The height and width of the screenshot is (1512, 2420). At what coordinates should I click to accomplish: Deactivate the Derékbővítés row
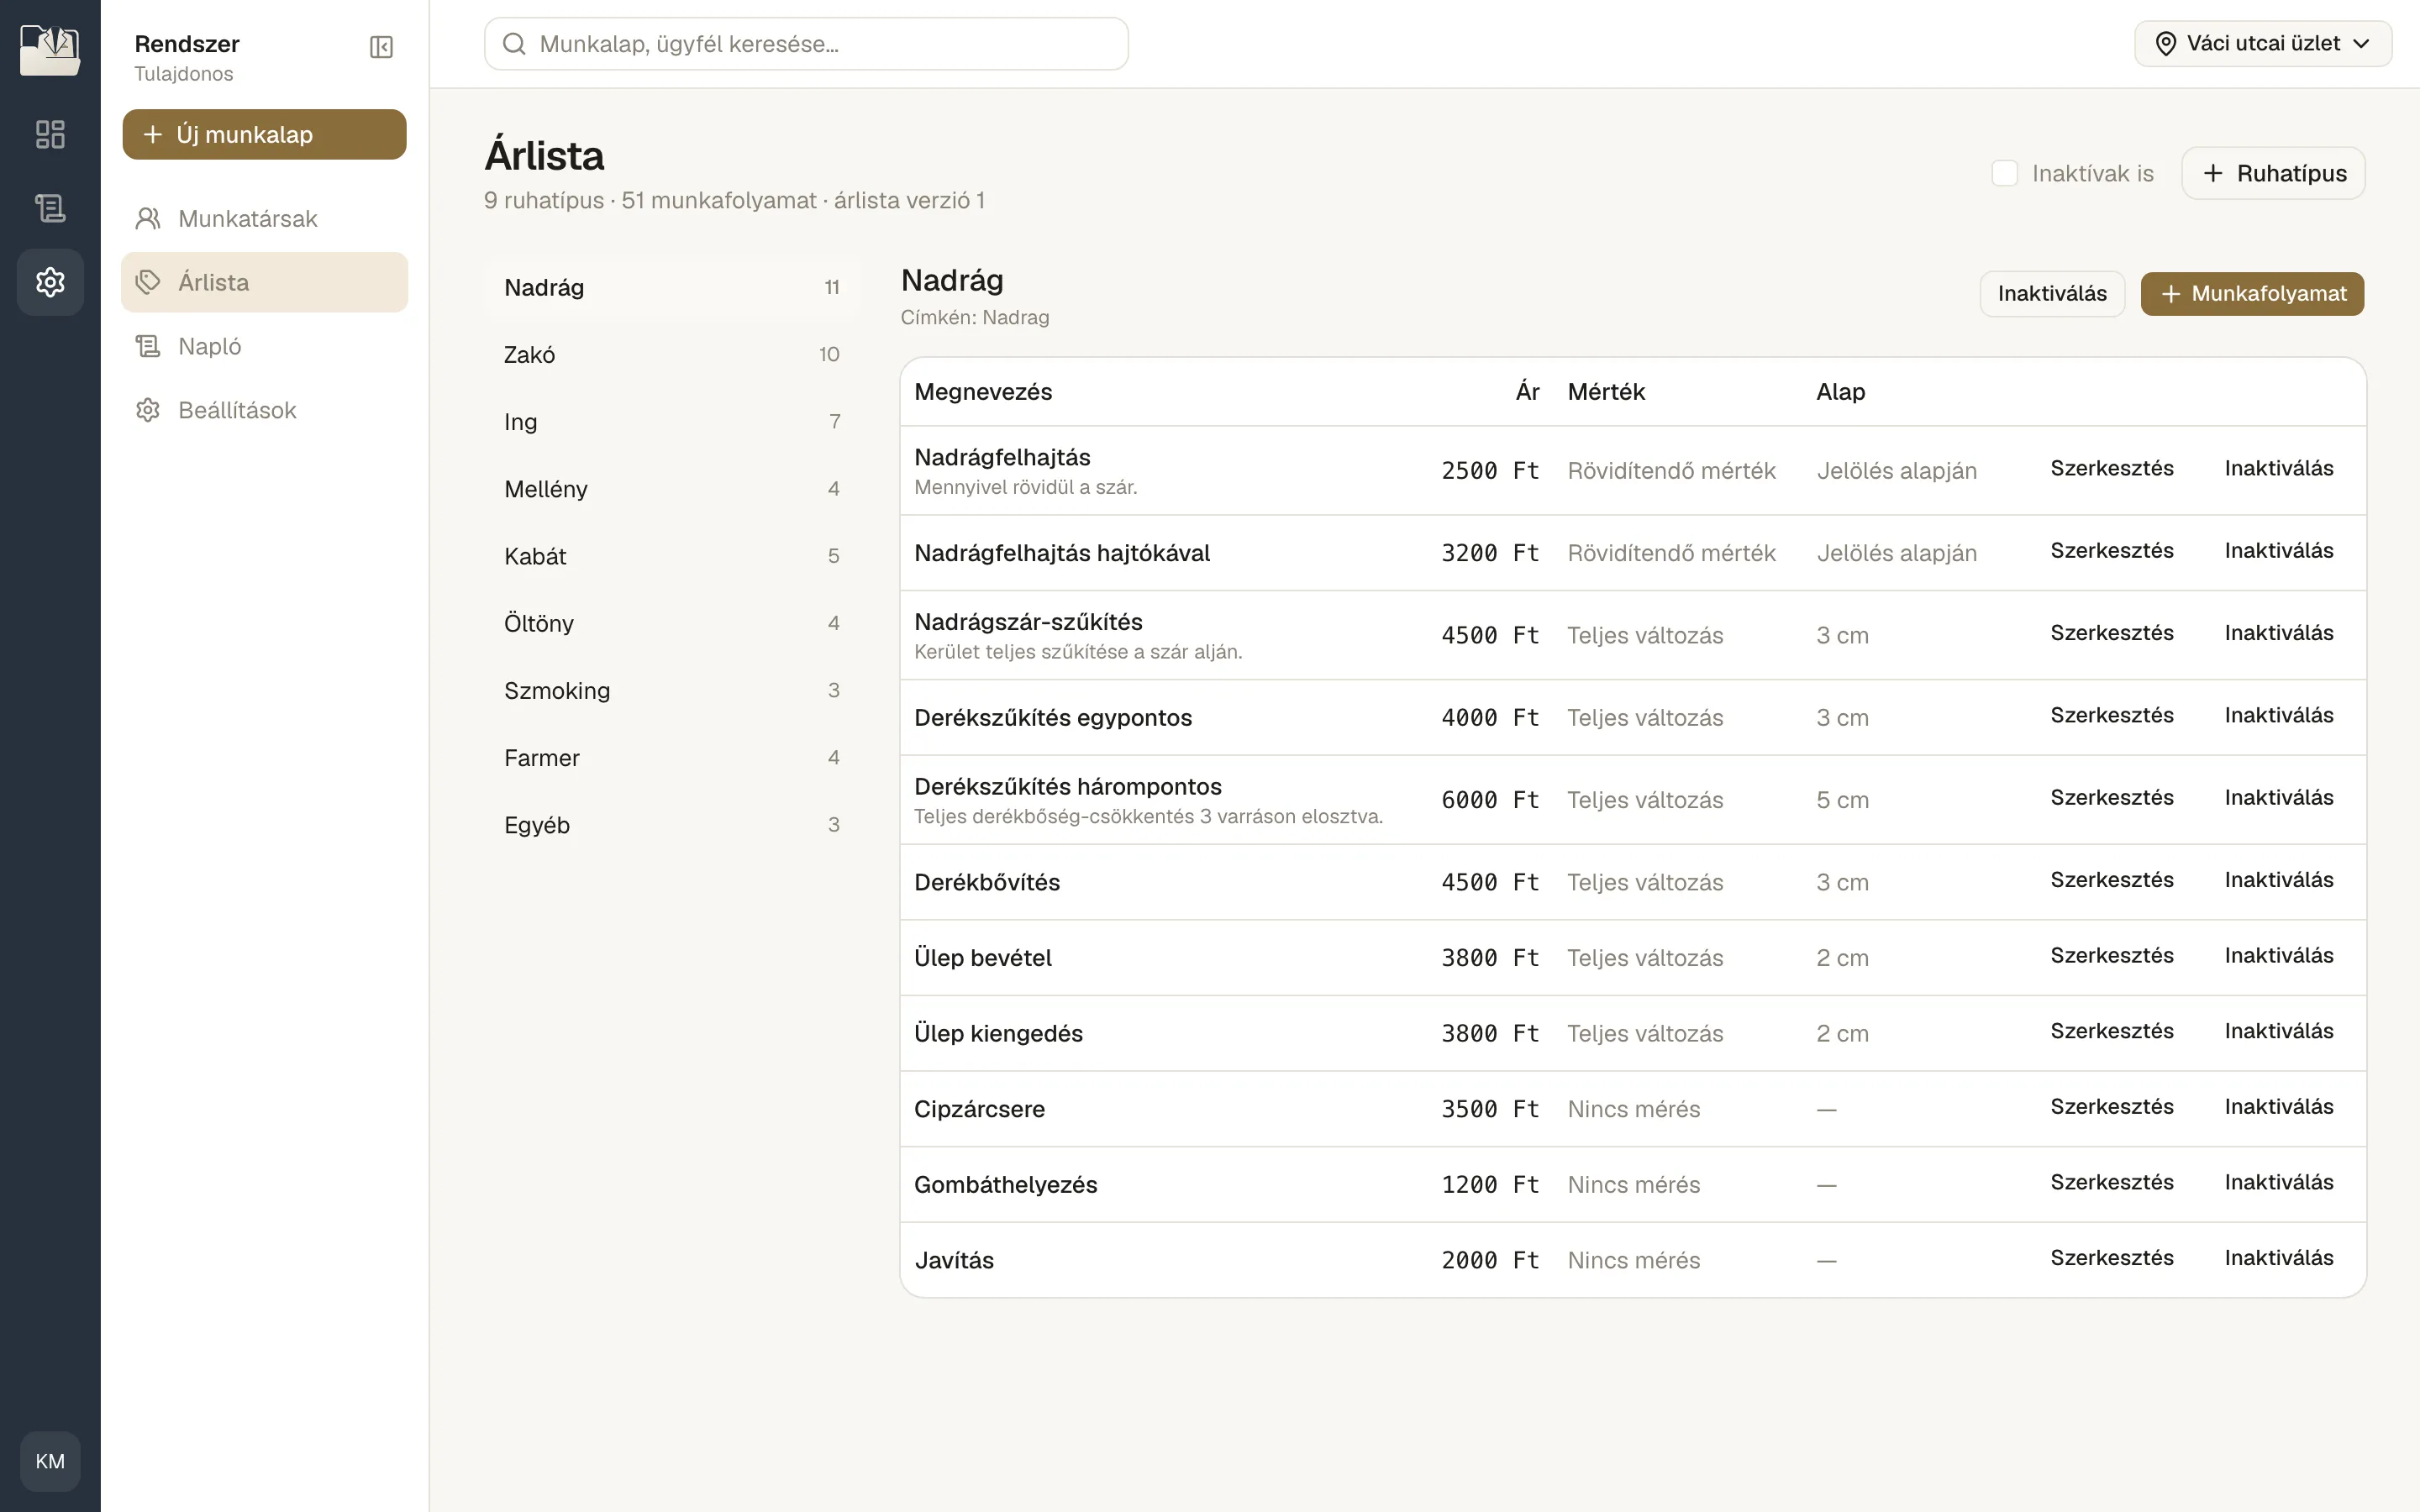[2278, 880]
